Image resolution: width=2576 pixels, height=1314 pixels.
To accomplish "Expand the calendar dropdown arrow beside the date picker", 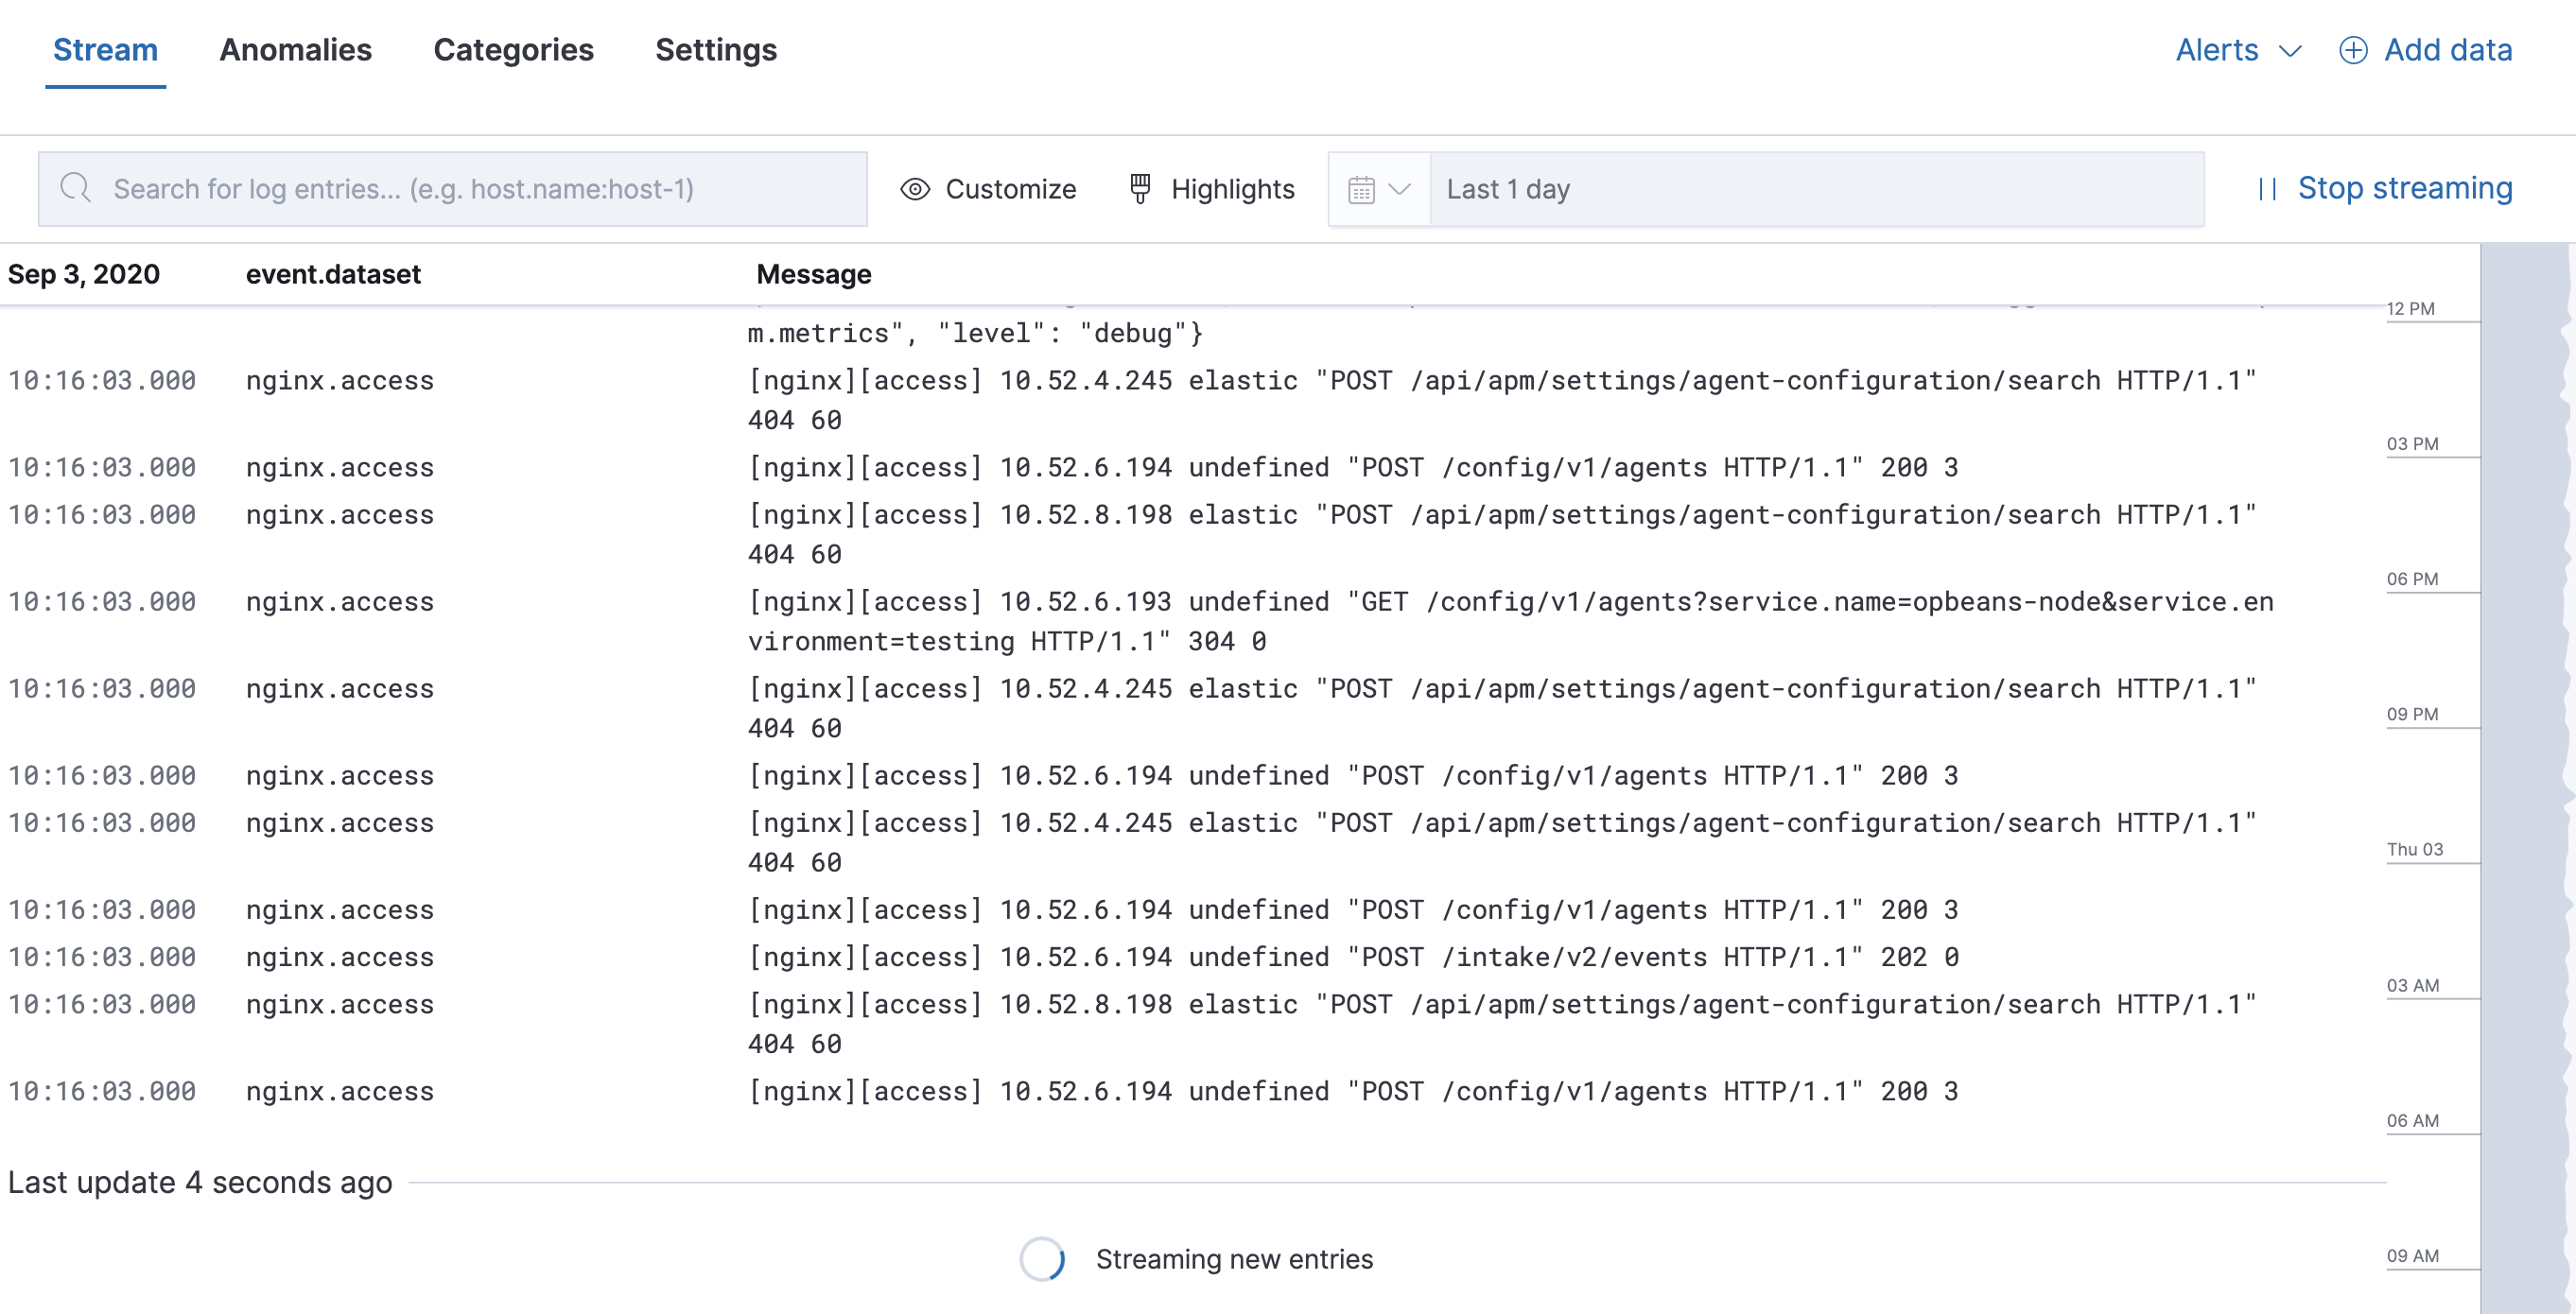I will [1400, 188].
